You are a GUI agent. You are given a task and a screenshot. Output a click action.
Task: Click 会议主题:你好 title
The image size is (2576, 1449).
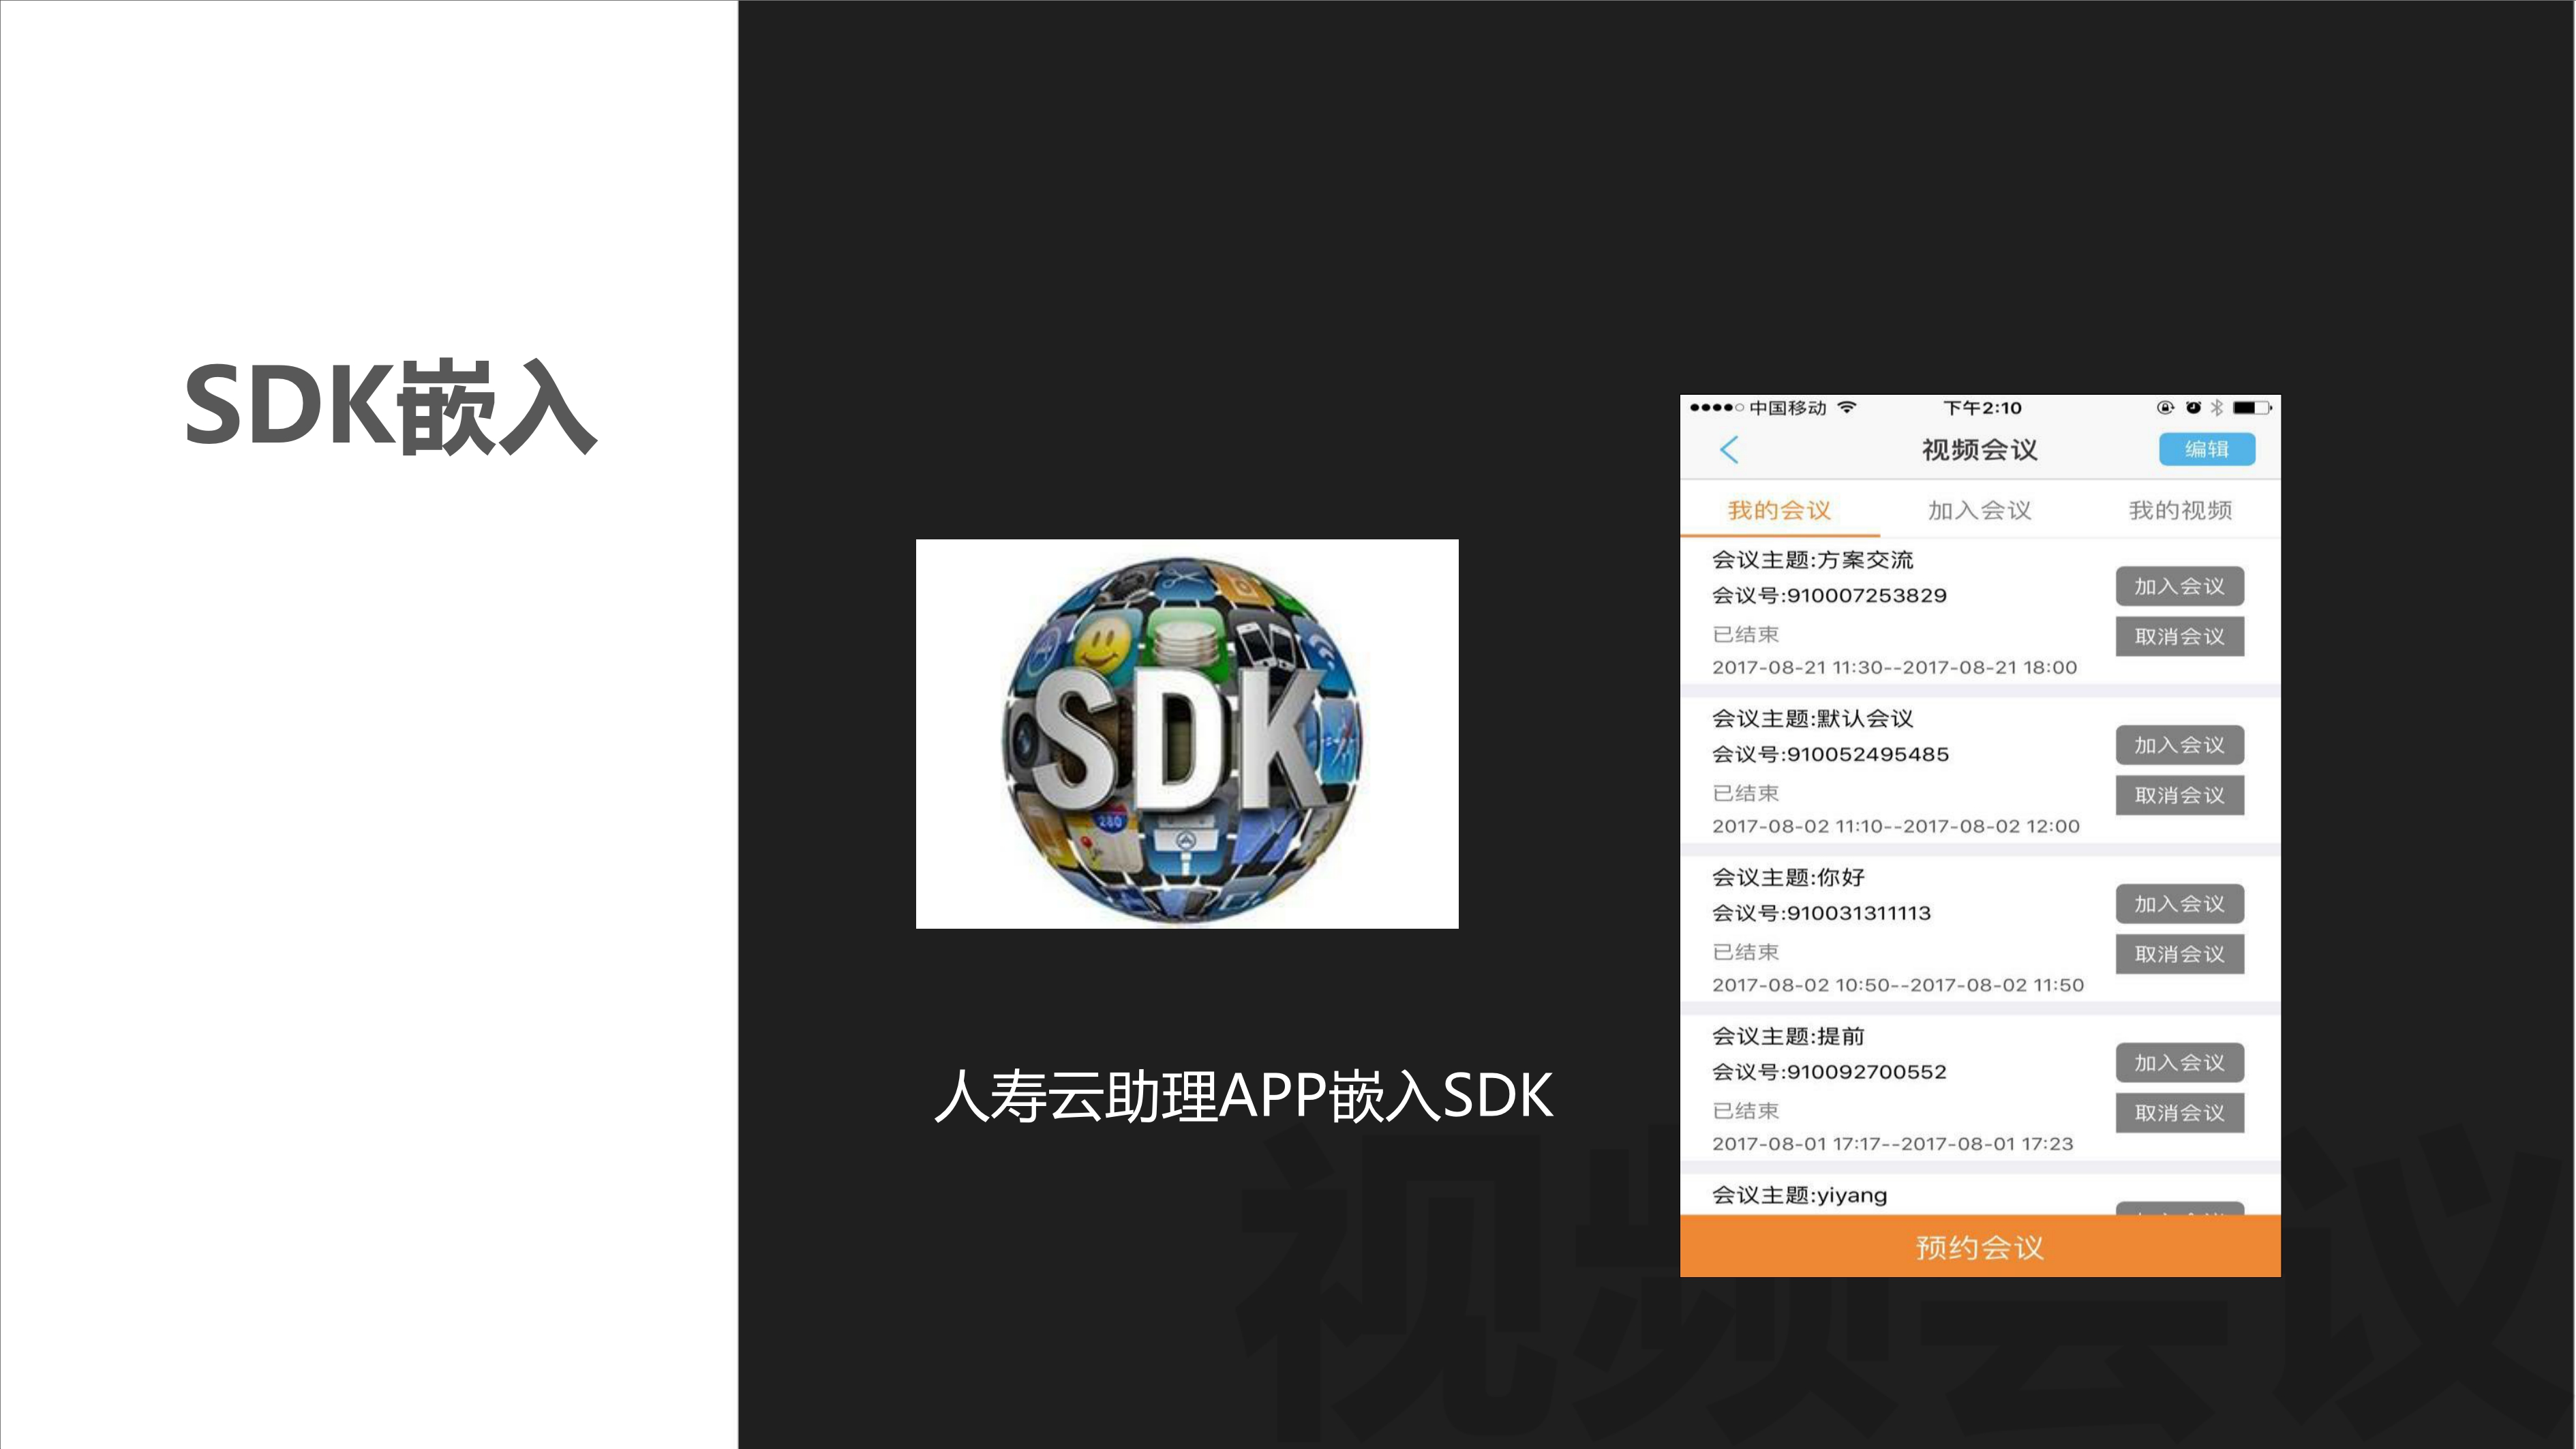tap(1788, 878)
